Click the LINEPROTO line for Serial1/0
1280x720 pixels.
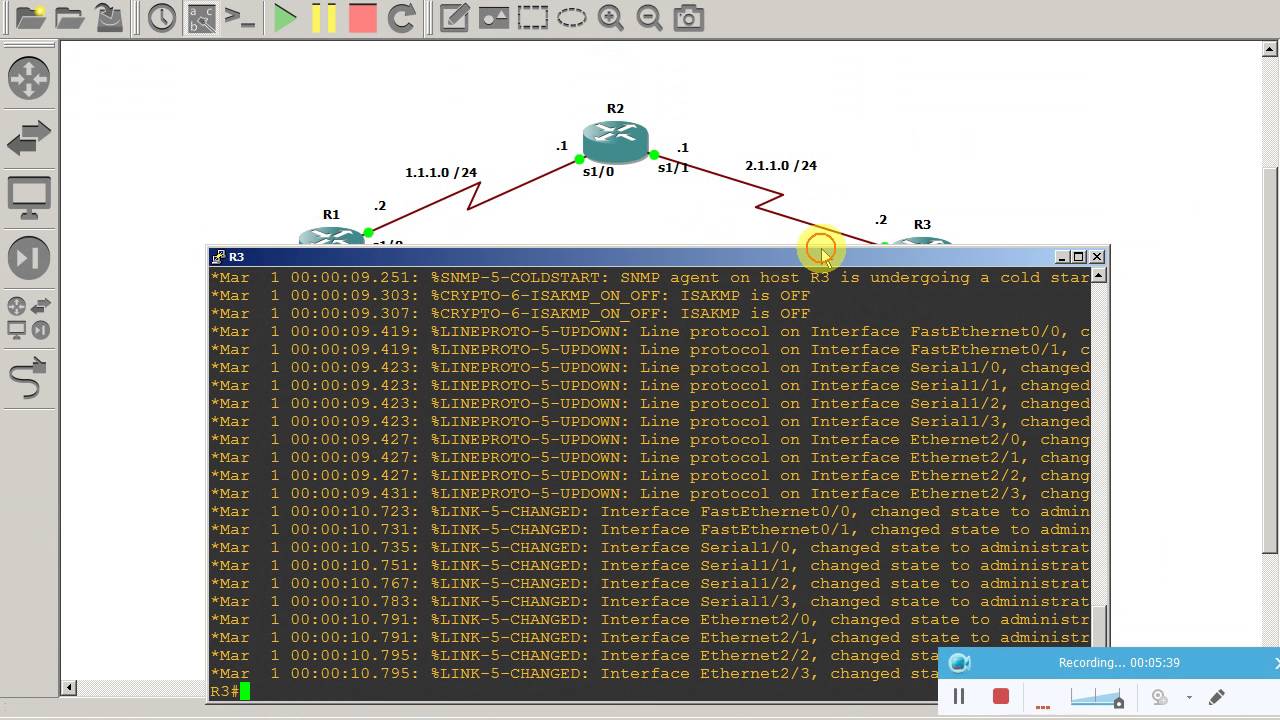pyautogui.click(x=650, y=367)
